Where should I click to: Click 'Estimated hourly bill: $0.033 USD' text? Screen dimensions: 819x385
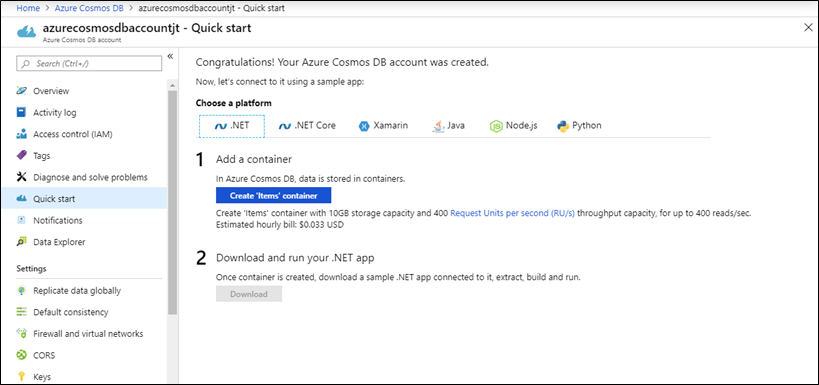click(280, 225)
